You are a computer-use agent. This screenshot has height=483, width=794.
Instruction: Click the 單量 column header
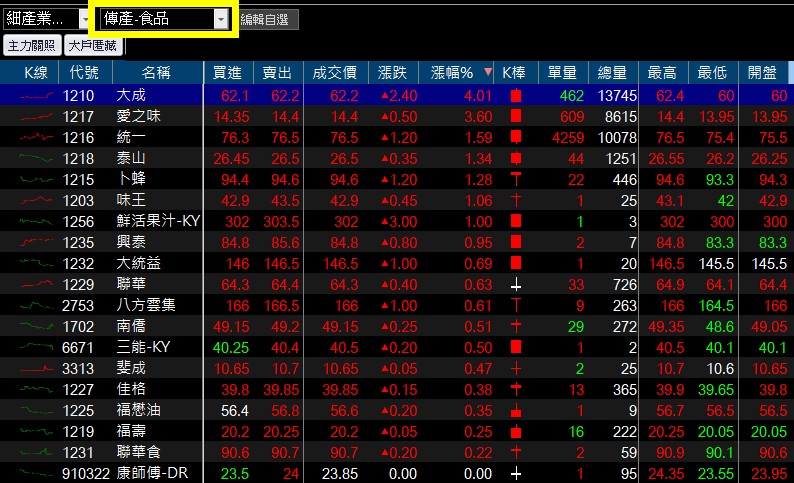[x=563, y=73]
